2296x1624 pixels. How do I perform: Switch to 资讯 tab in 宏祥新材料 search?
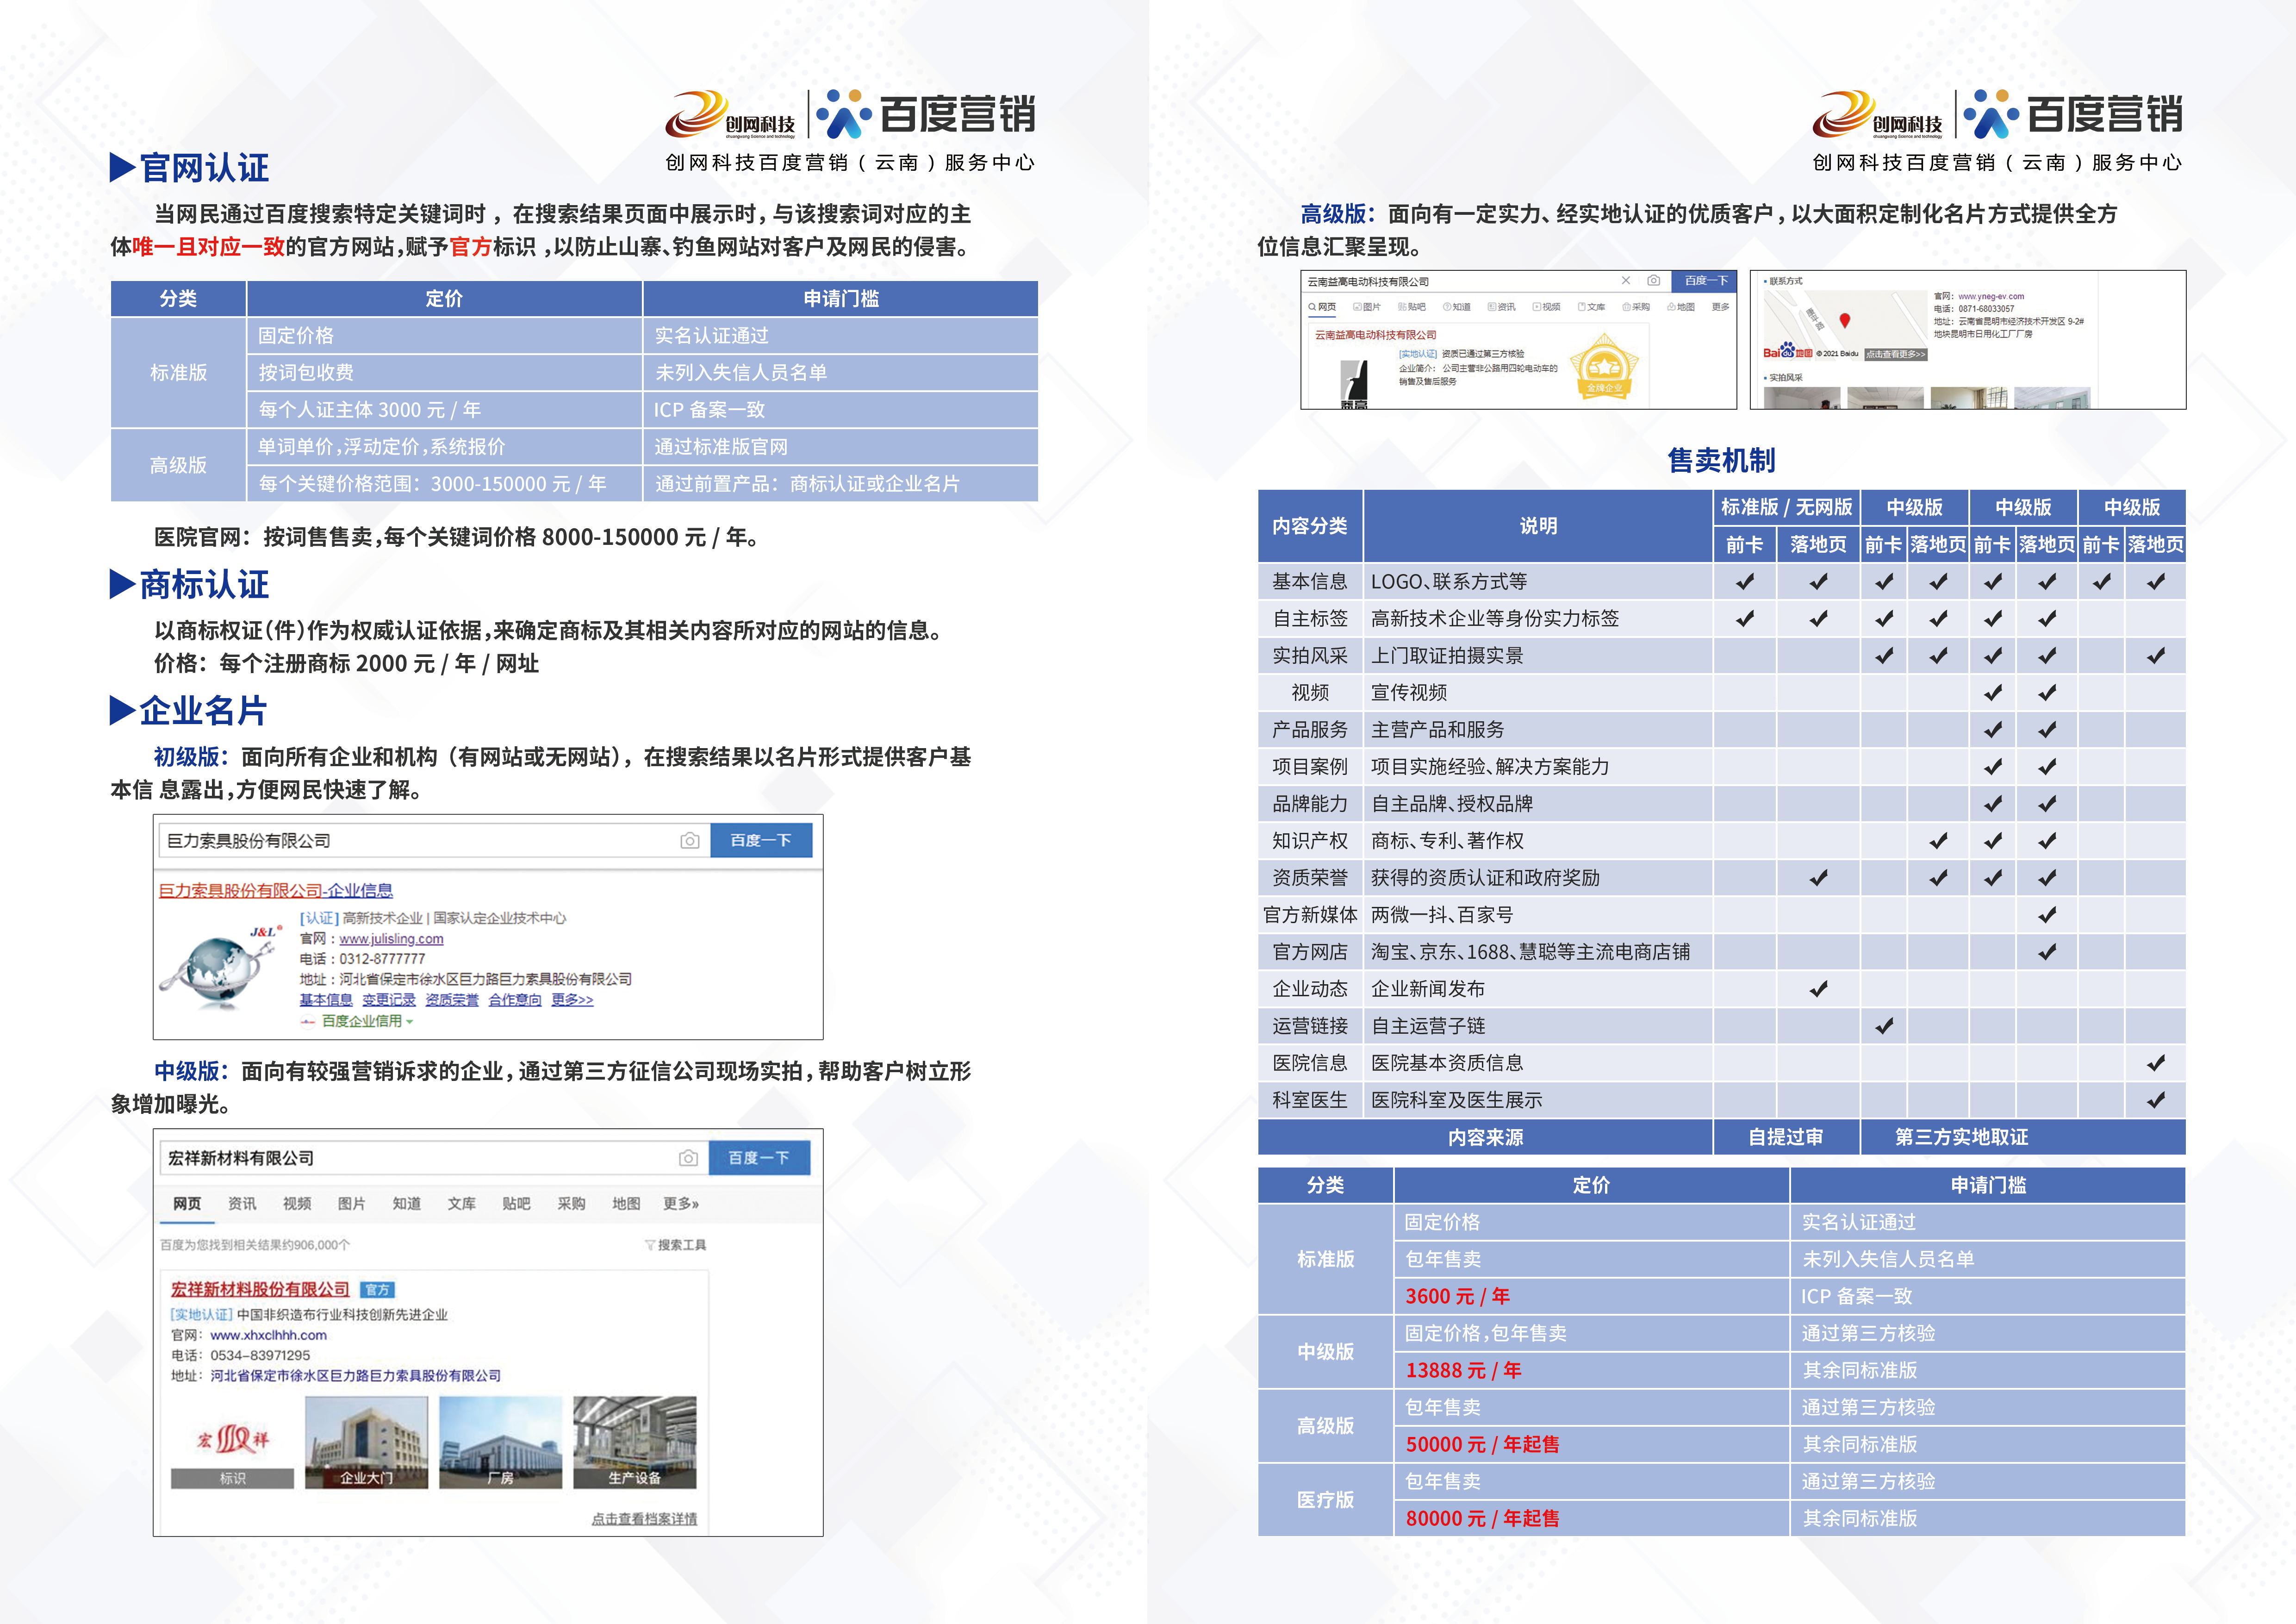coord(242,1204)
